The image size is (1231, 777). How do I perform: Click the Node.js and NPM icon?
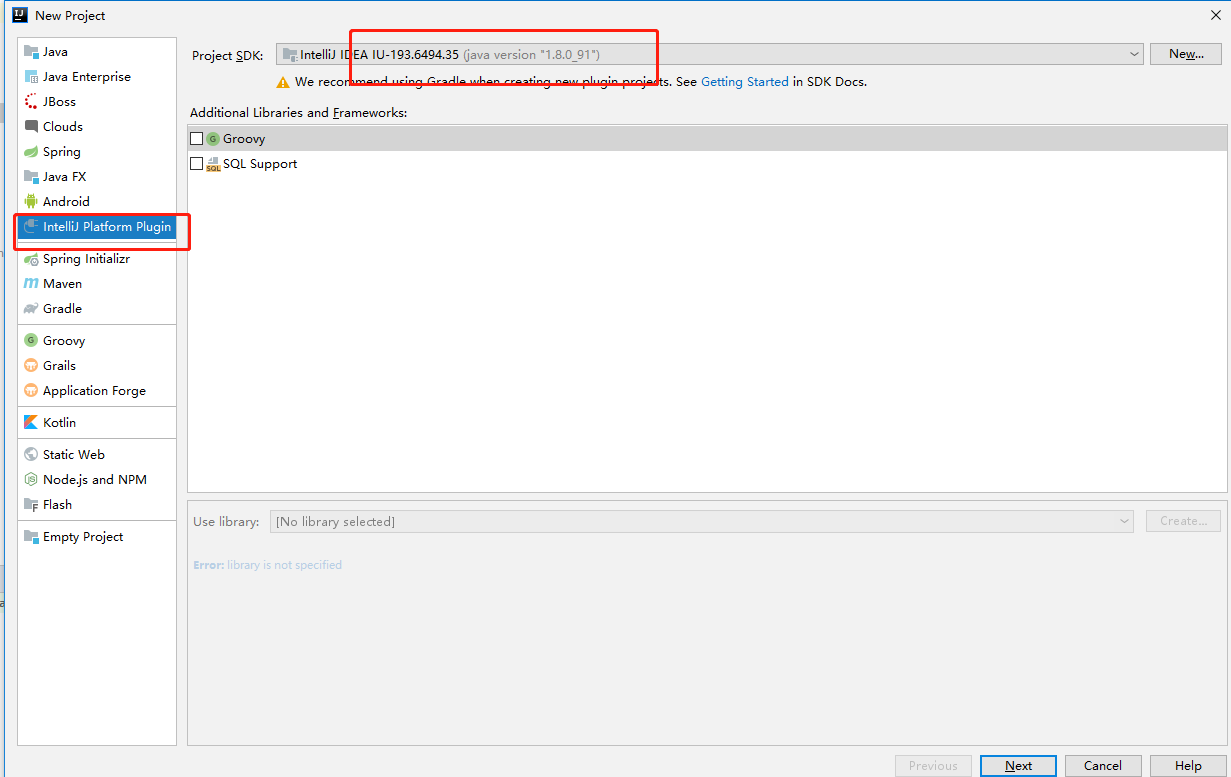pos(31,480)
